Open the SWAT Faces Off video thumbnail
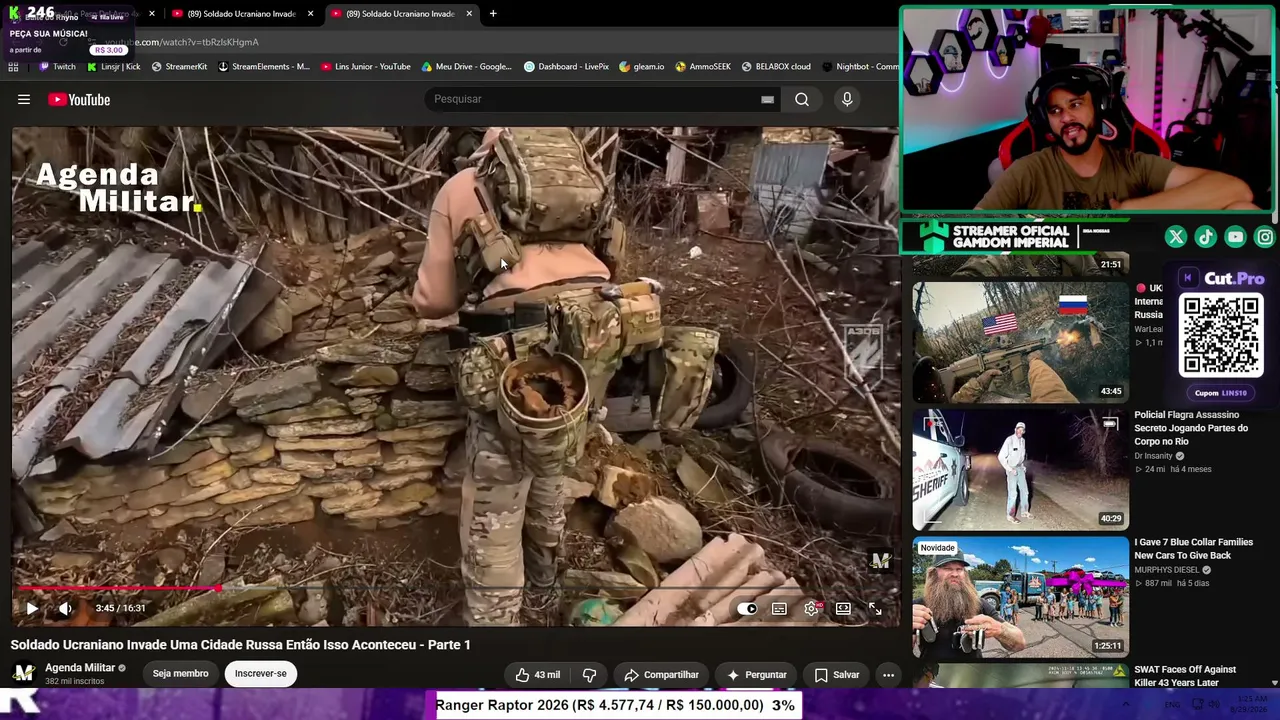 point(1020,676)
